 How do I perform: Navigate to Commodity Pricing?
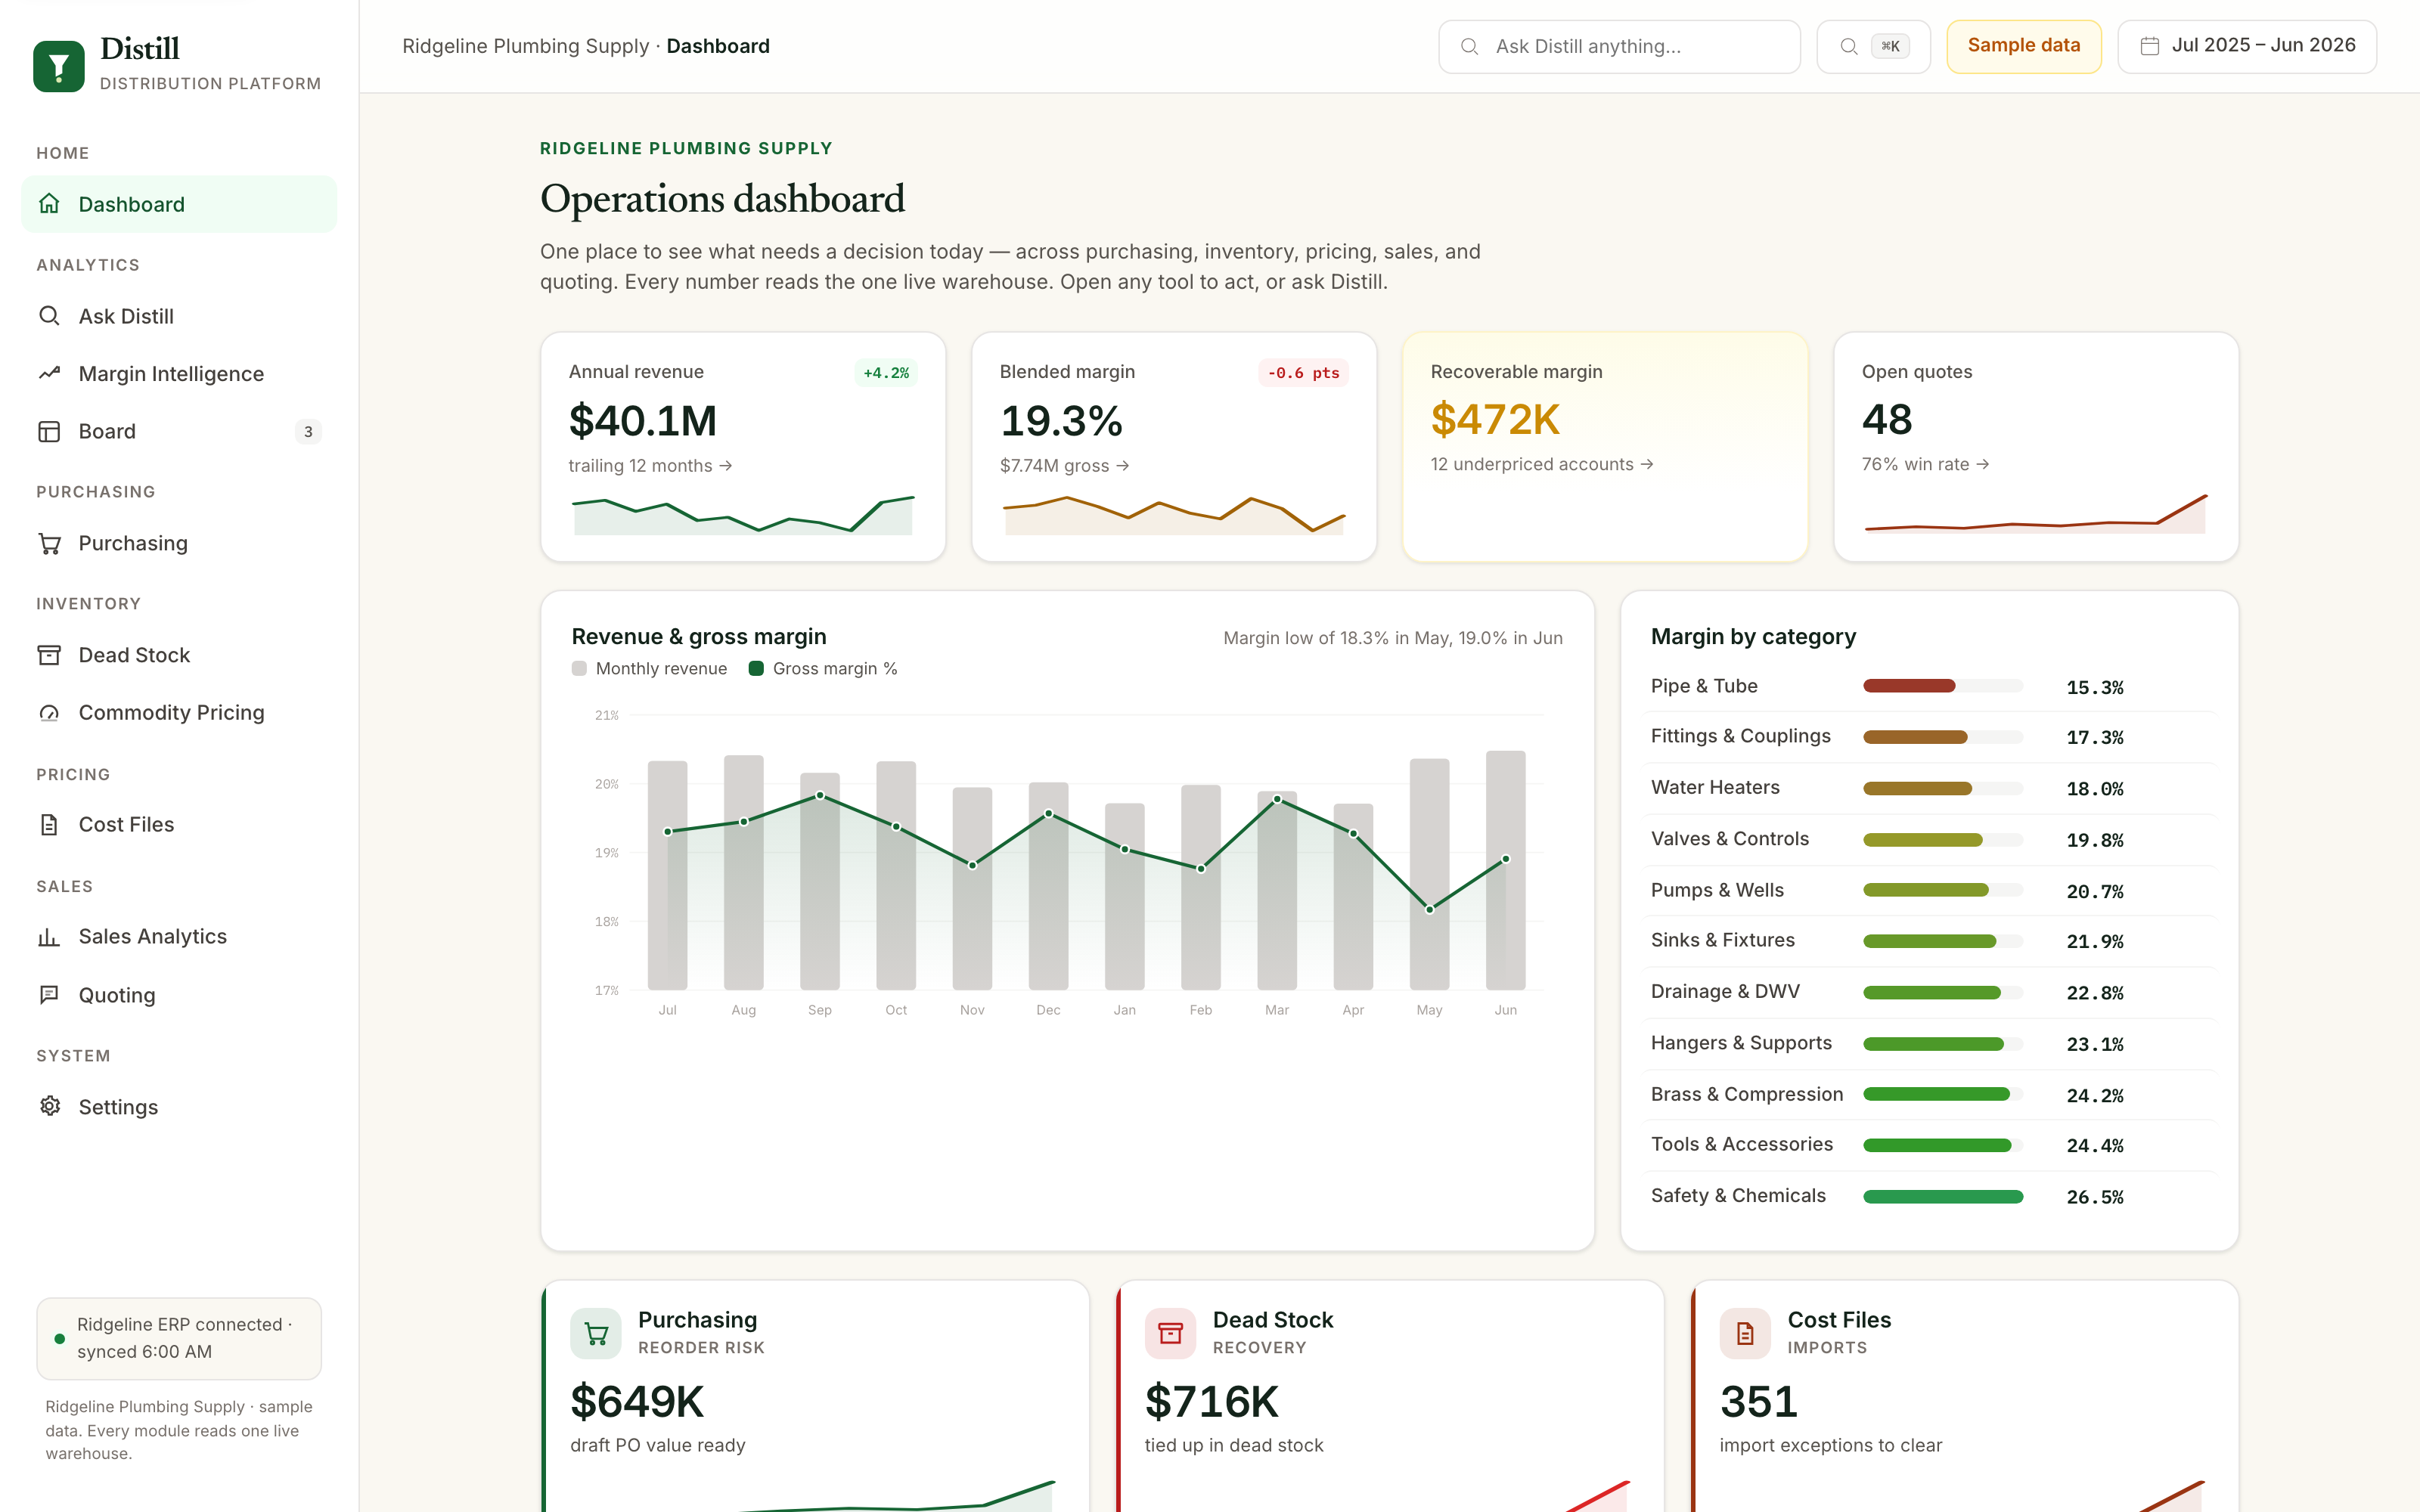pyautogui.click(x=179, y=712)
